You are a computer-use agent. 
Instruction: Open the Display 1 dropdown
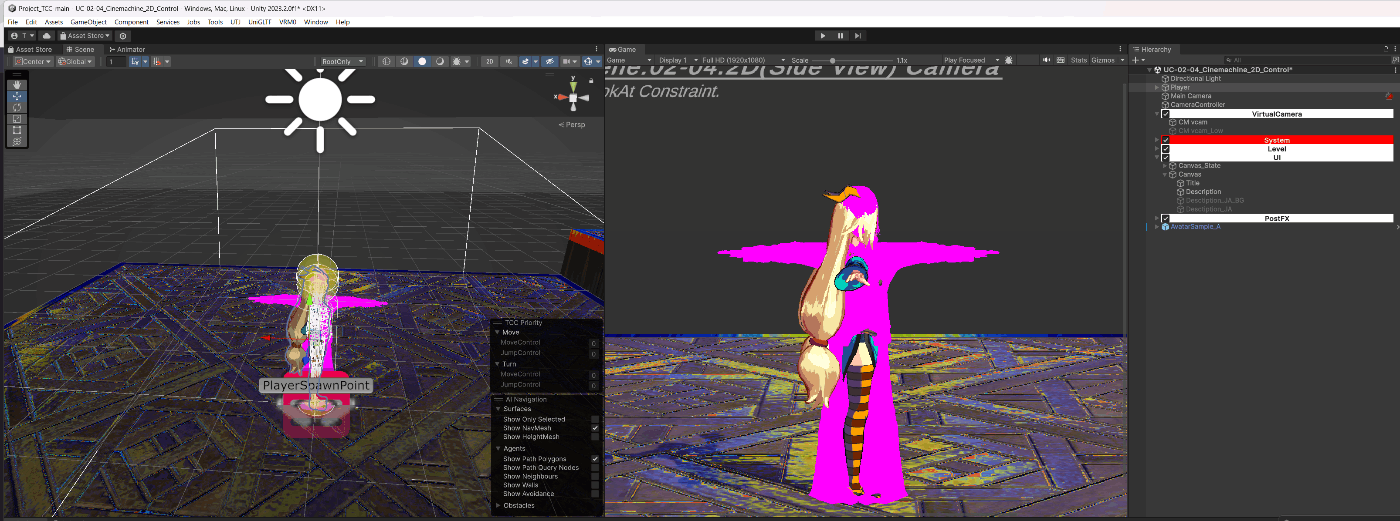click(x=676, y=60)
